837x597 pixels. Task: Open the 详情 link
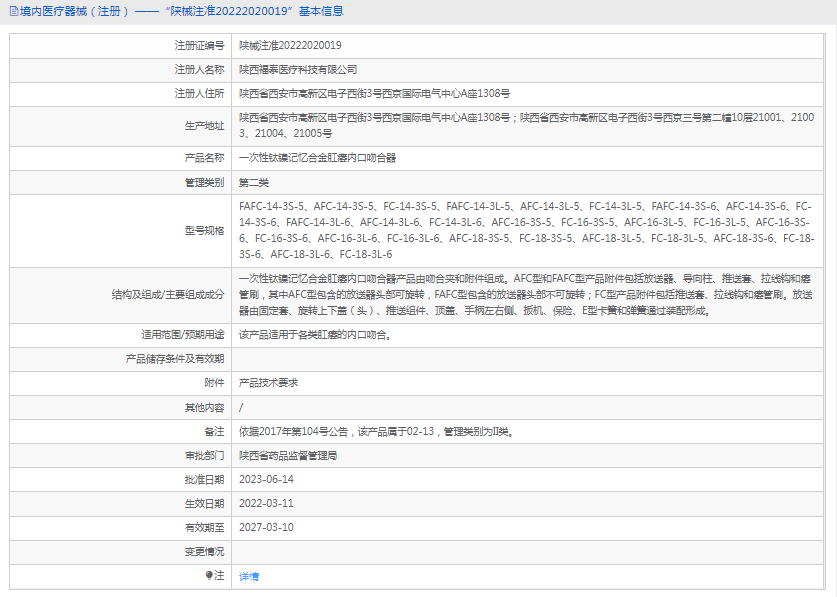point(249,577)
